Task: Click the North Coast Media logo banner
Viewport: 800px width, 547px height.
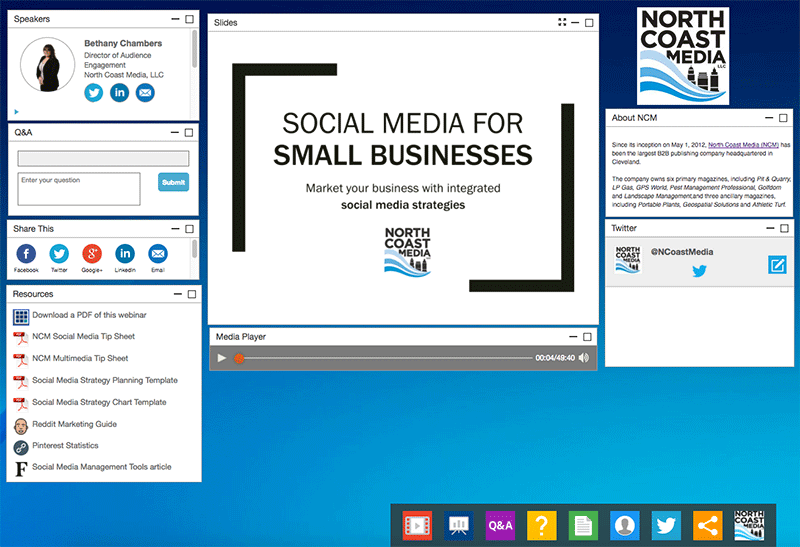Action: click(683, 56)
